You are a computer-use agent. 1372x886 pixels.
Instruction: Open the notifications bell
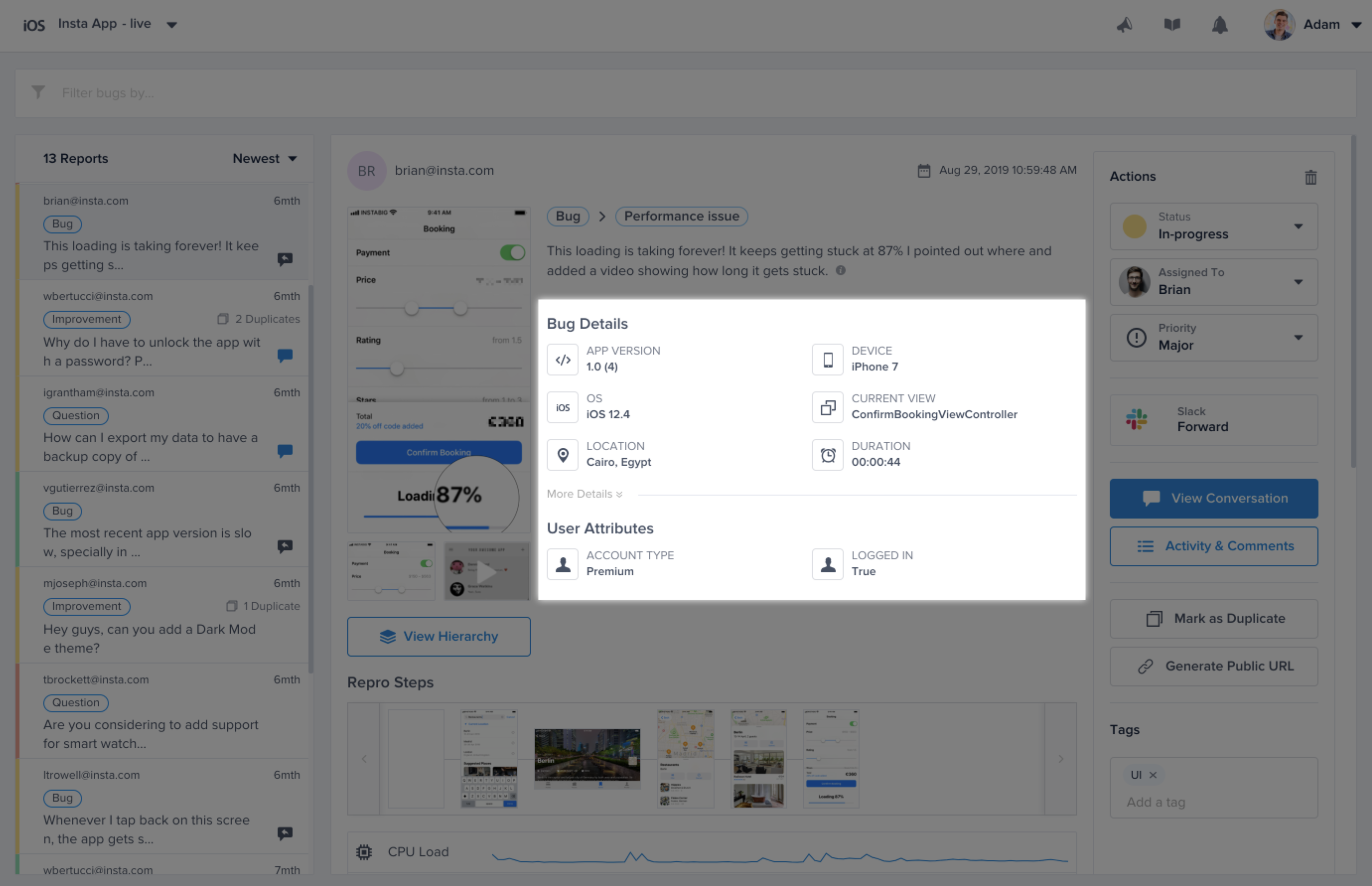point(1220,25)
